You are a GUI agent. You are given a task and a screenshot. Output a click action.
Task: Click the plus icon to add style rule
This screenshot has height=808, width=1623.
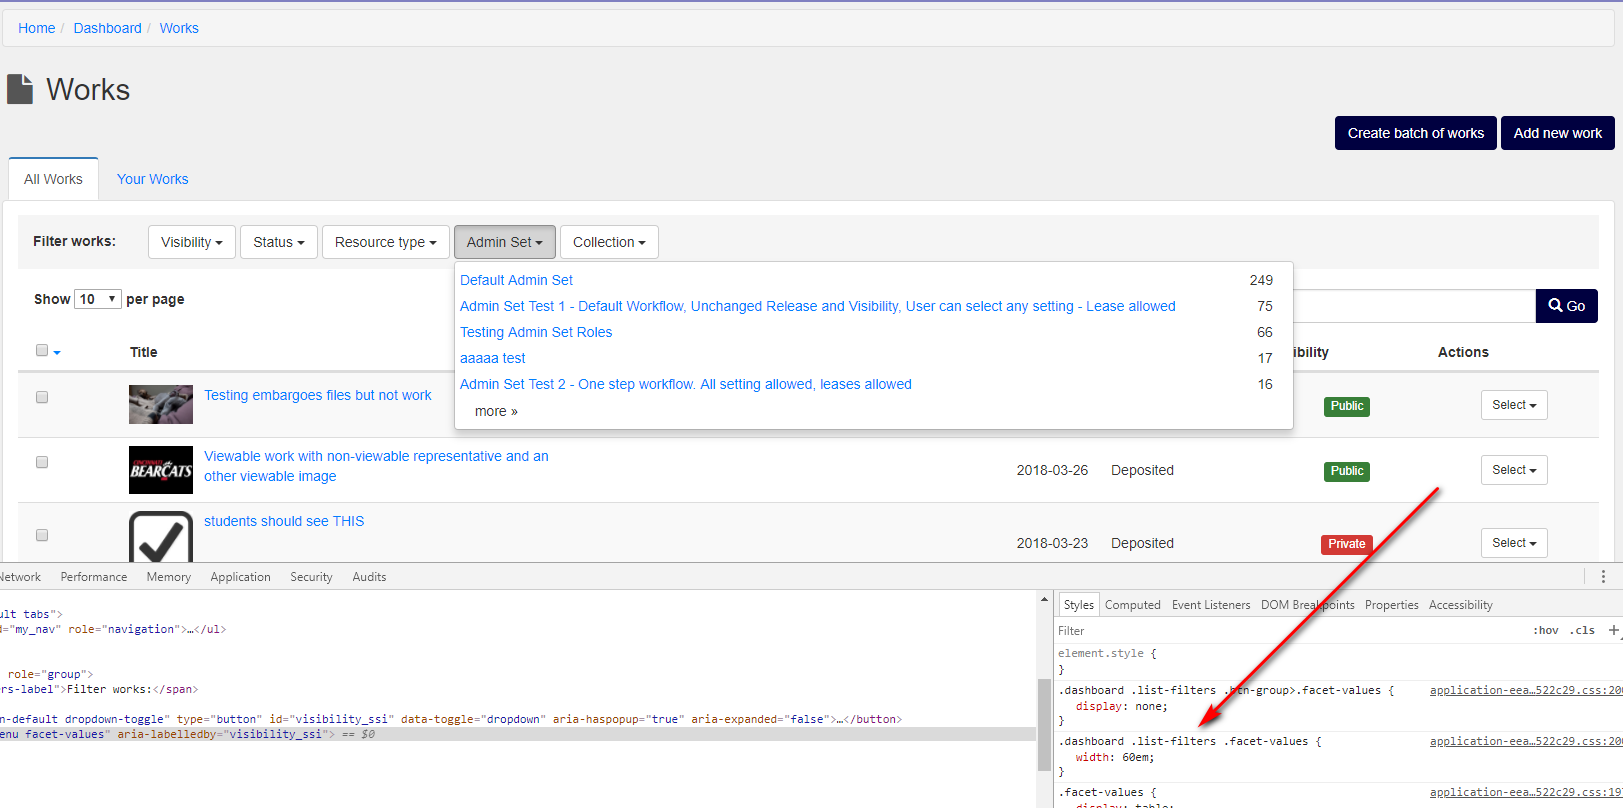(x=1613, y=630)
